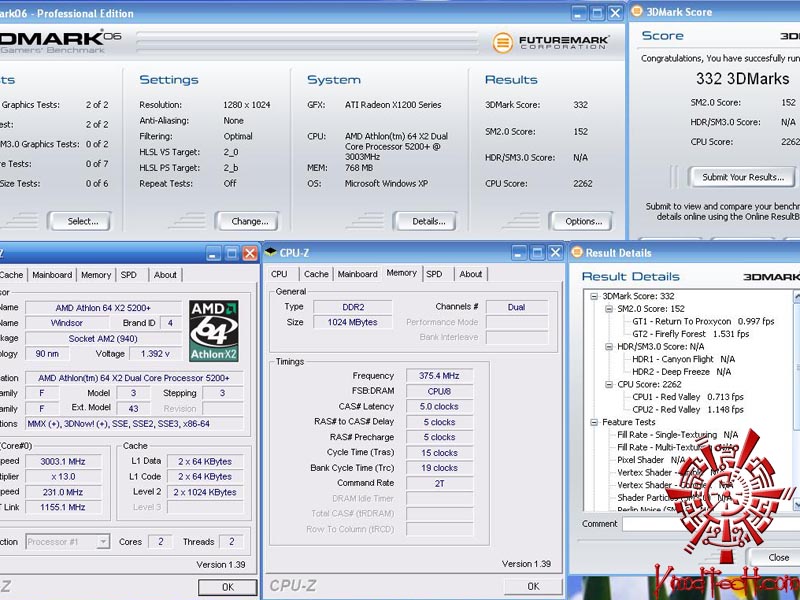Open About tab in left CPU-Z window
Image resolution: width=800 pixels, height=600 pixels.
pos(165,275)
